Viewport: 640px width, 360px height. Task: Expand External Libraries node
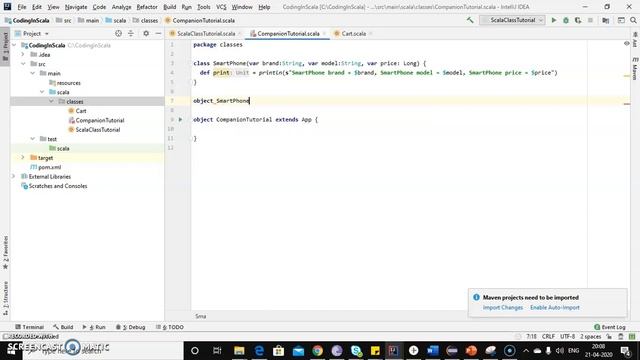tap(14, 176)
